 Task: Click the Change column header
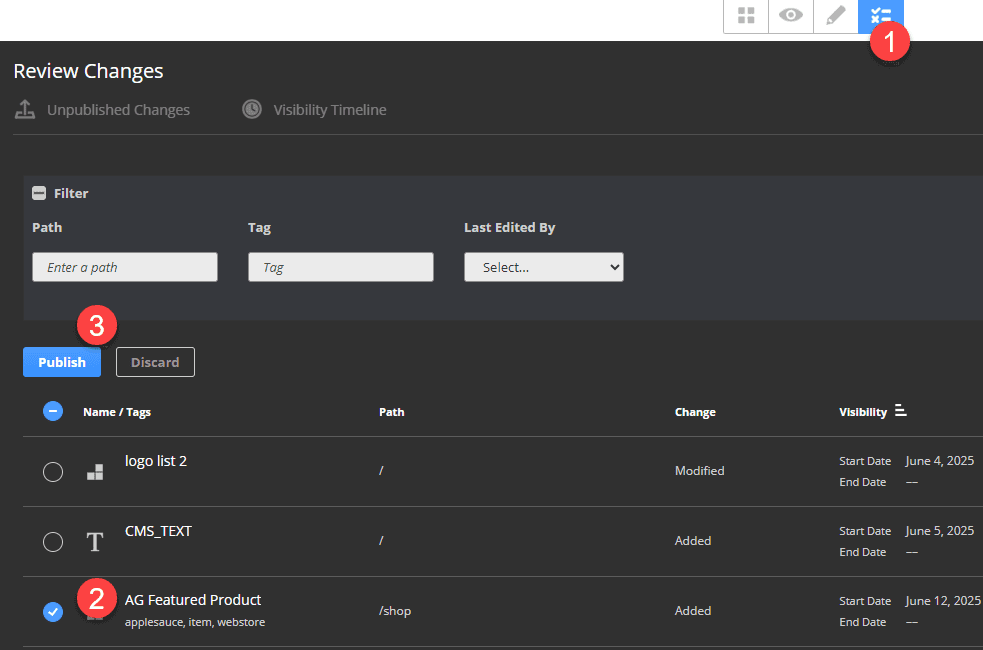pyautogui.click(x=695, y=412)
